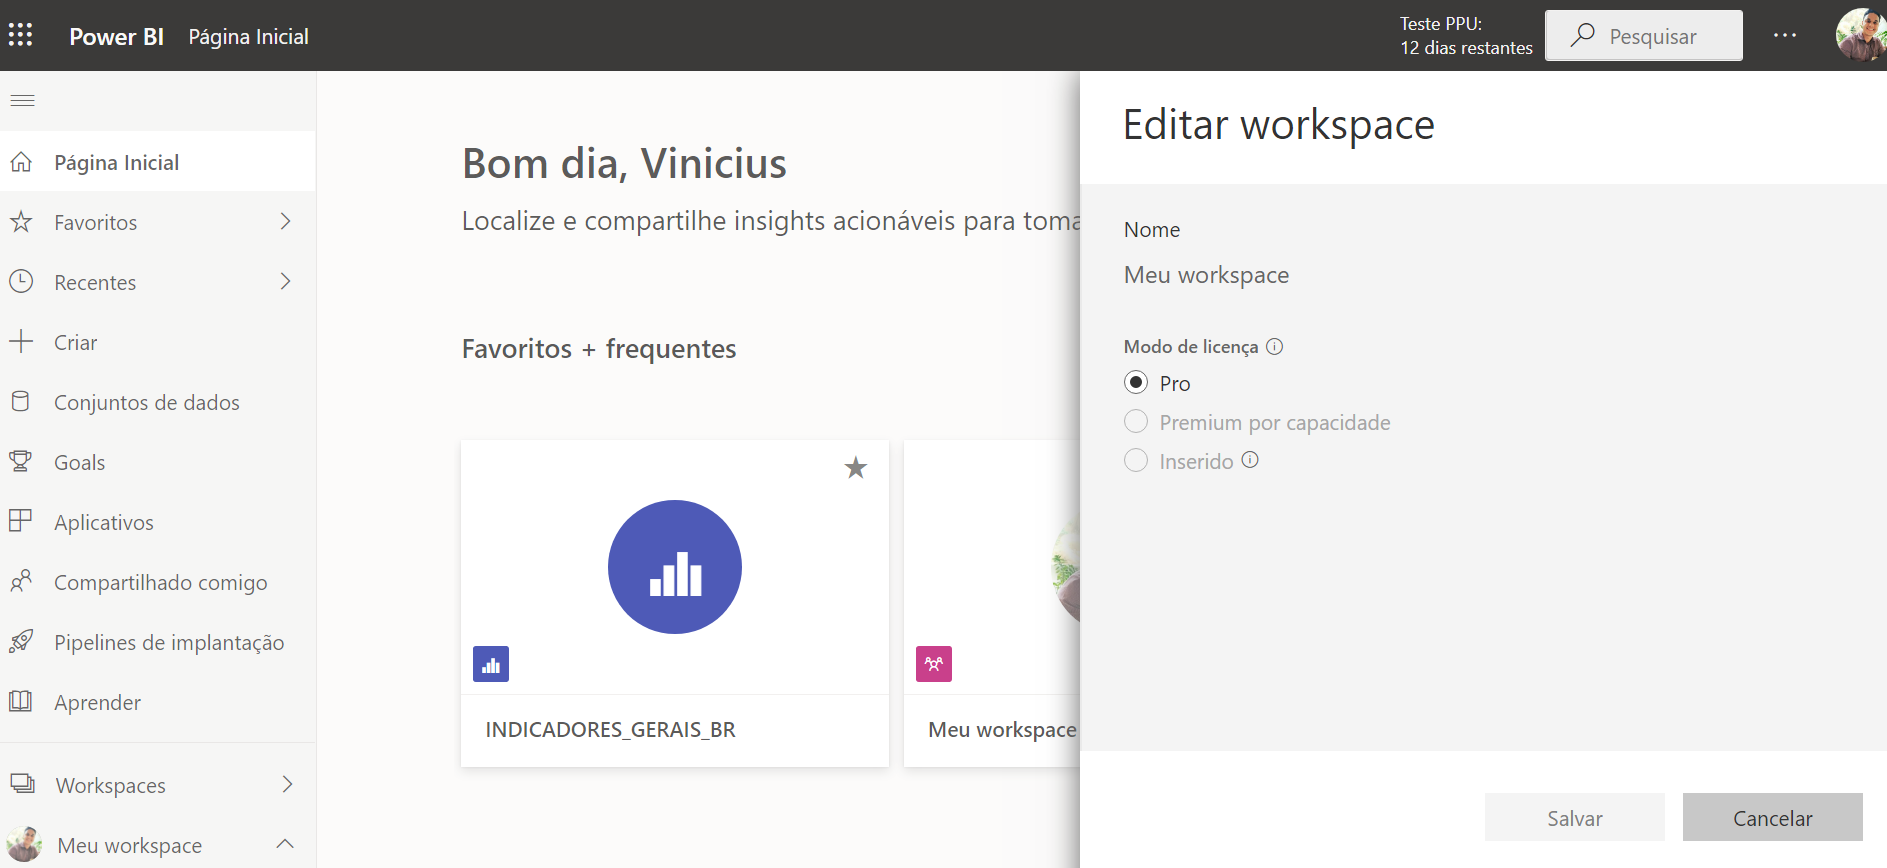Open Compartilhado comigo in the sidebar
Screen dimensions: 1887x868
(x=158, y=582)
